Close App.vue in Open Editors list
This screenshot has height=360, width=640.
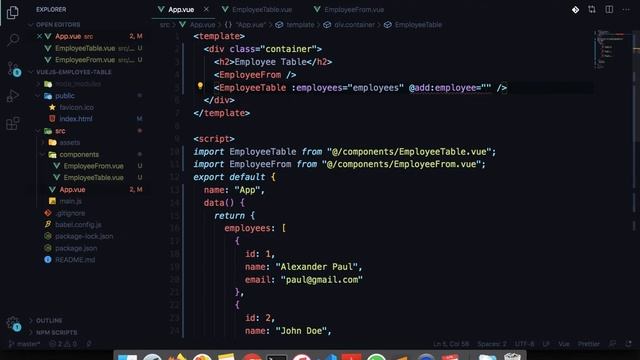point(39,36)
